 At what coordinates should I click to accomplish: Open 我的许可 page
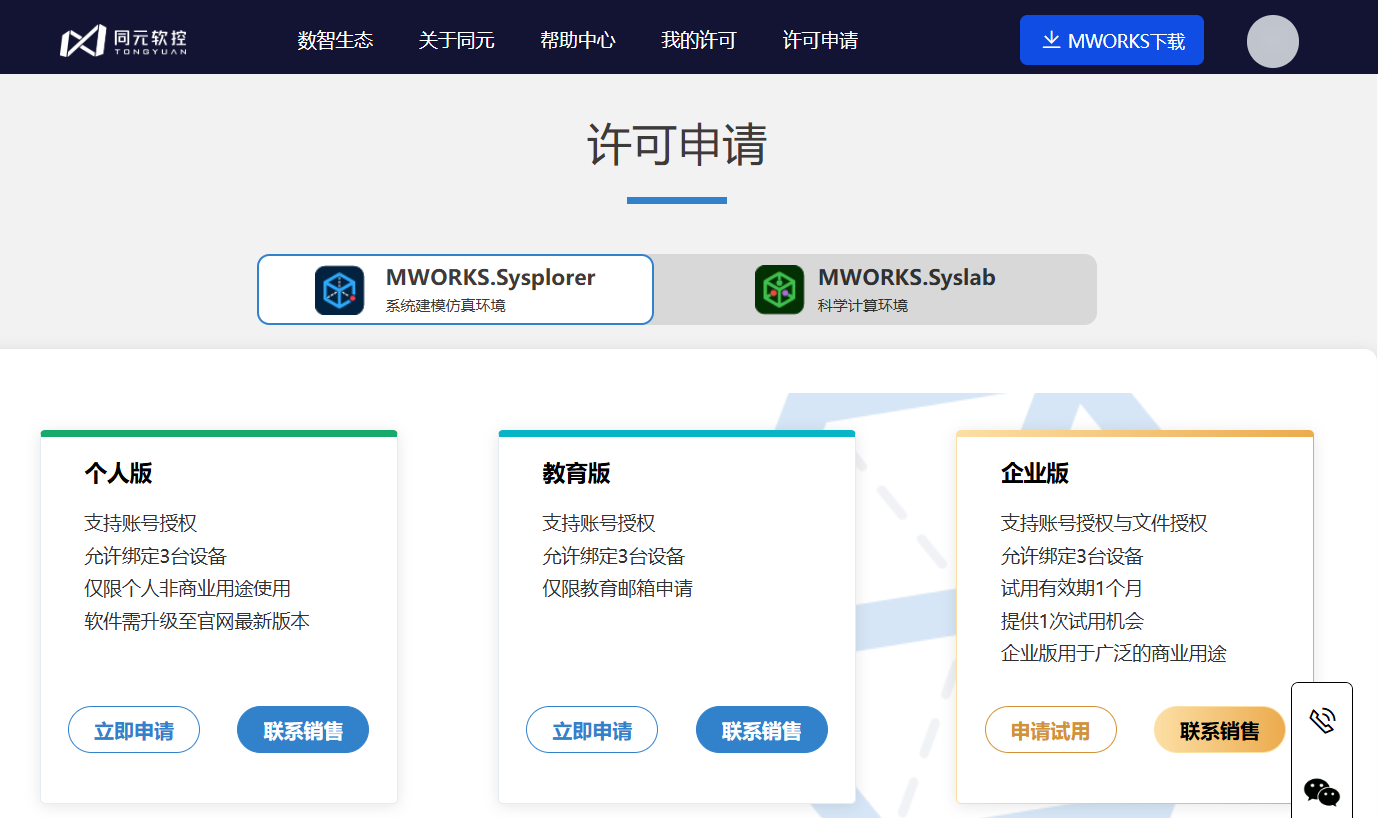tap(698, 40)
